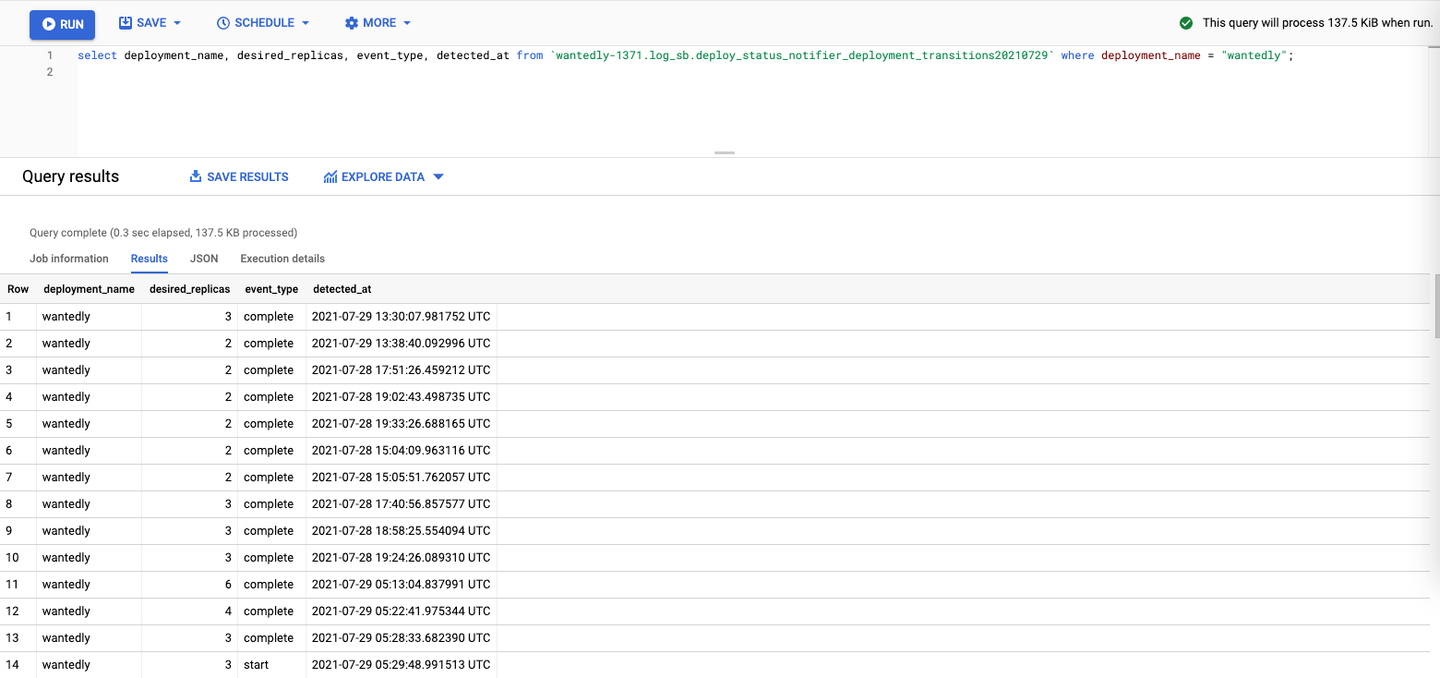Click the SAVE RESULTS download icon
The width and height of the screenshot is (1440, 678).
(195, 177)
